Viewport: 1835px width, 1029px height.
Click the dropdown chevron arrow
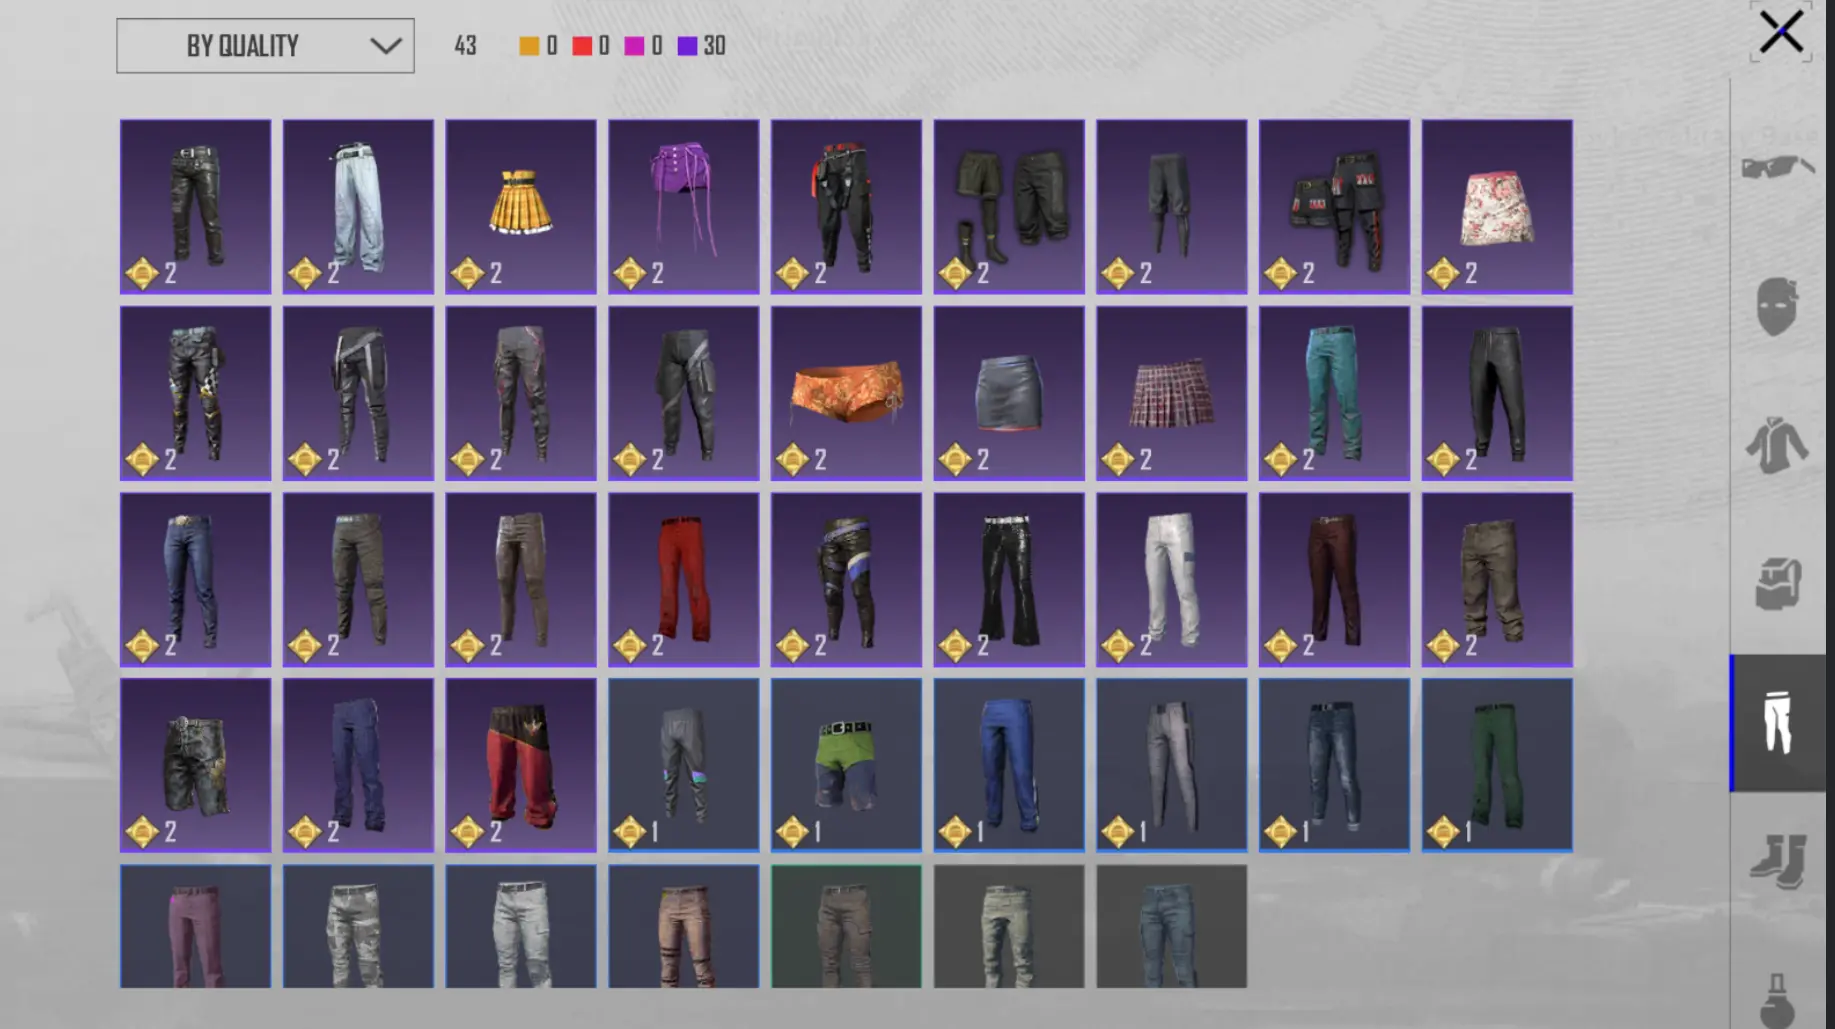coord(385,46)
